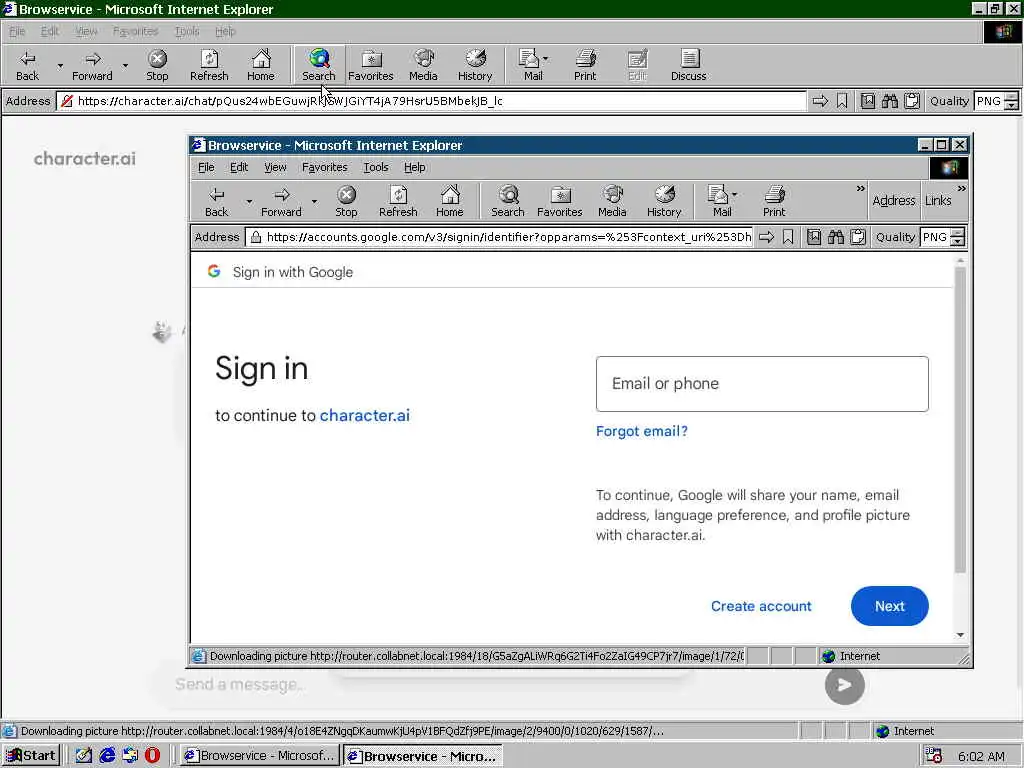Open History in the Google sign-in window toolbar
The height and width of the screenshot is (768, 1024).
click(664, 201)
